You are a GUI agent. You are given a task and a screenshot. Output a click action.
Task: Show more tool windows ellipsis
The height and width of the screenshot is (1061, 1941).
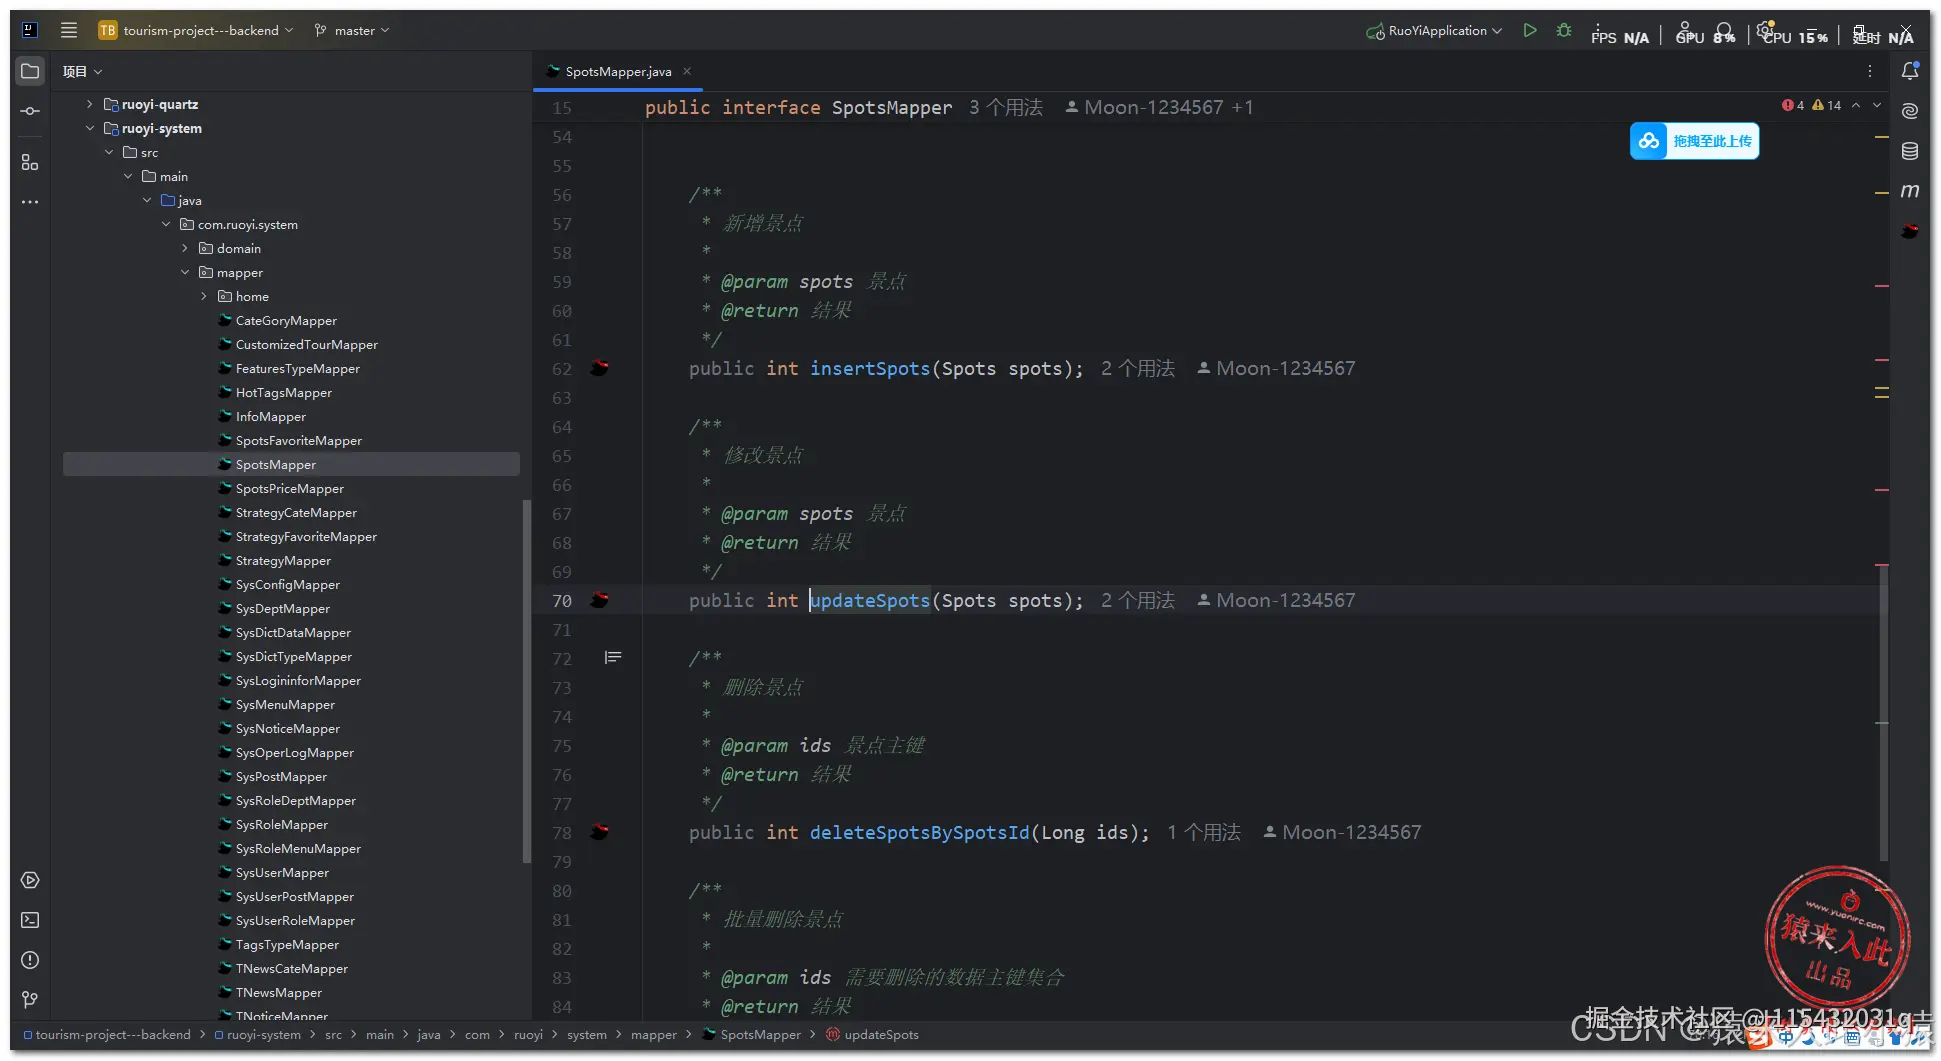(x=30, y=202)
